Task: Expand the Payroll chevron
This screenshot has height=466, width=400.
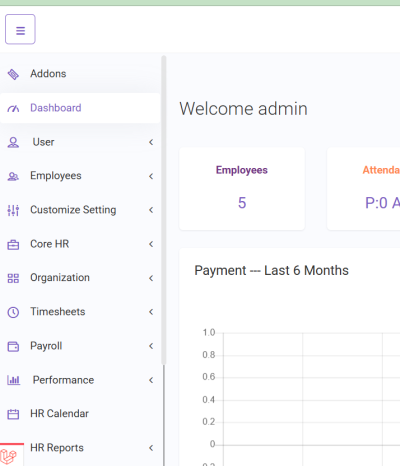Action: tap(151, 346)
